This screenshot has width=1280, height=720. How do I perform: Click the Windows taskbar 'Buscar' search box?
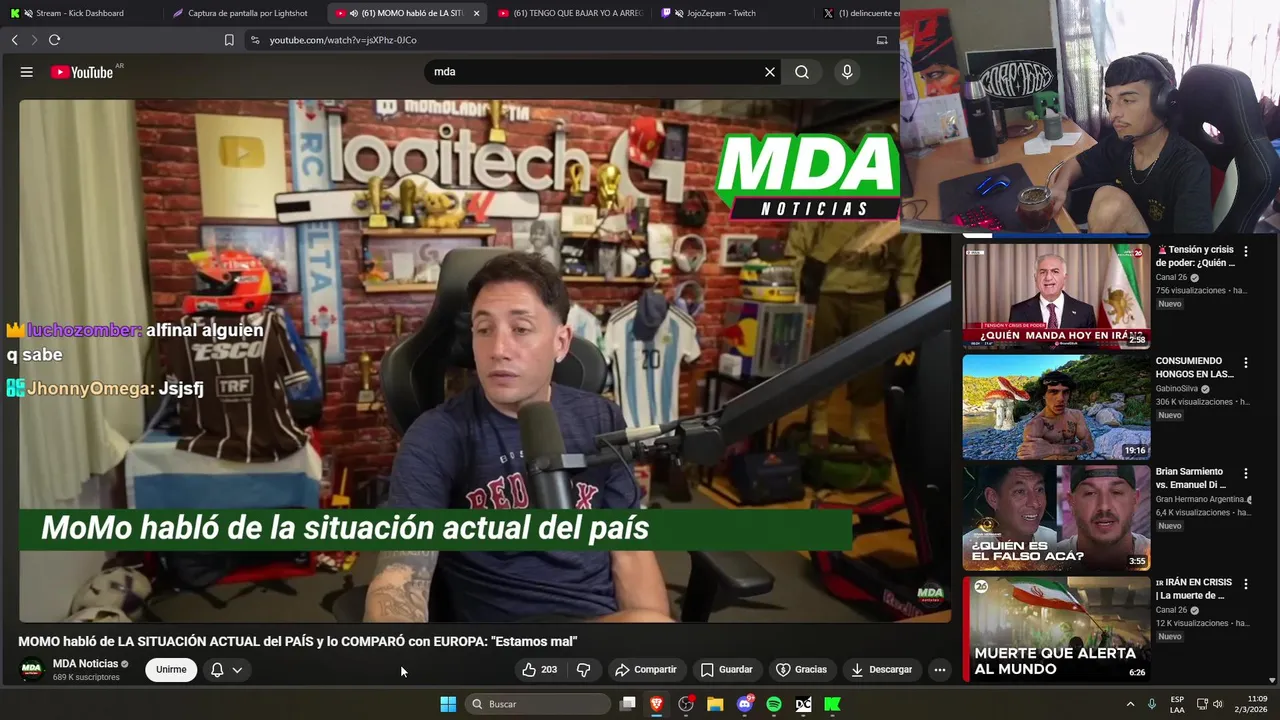click(x=540, y=704)
